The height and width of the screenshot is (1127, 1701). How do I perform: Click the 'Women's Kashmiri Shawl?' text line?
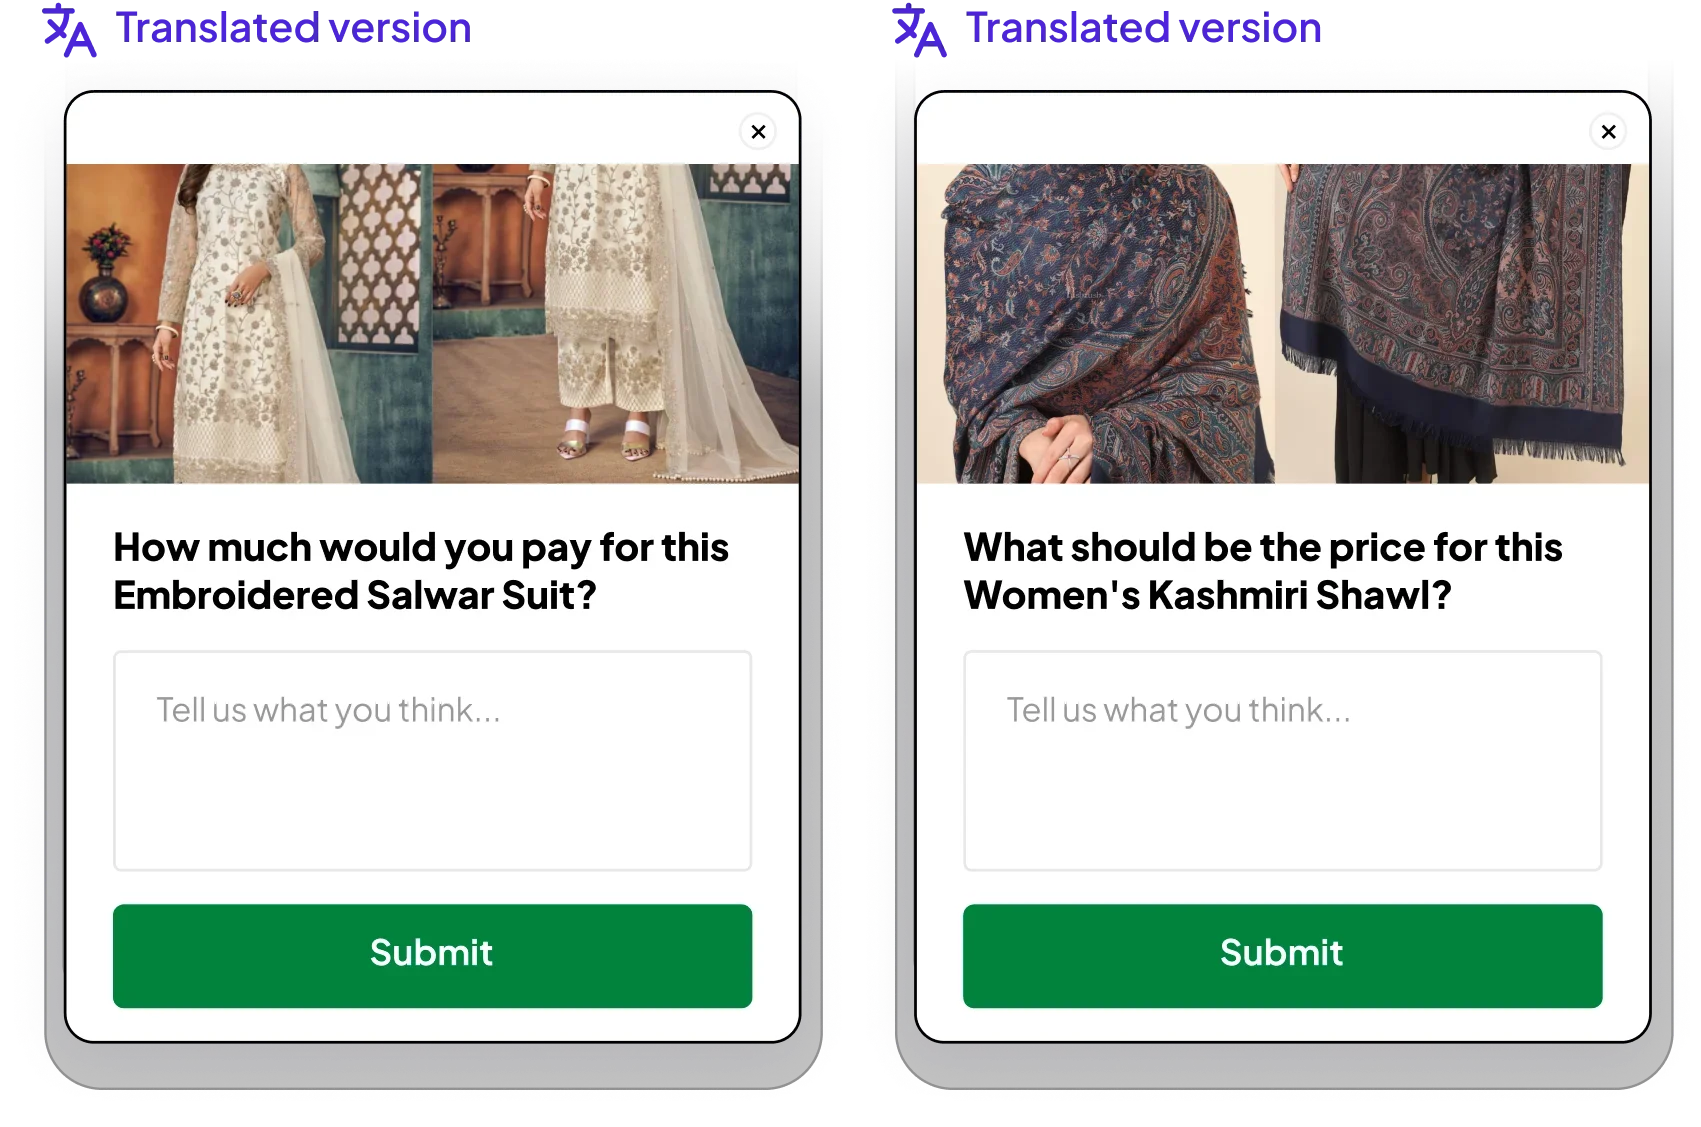click(1207, 596)
